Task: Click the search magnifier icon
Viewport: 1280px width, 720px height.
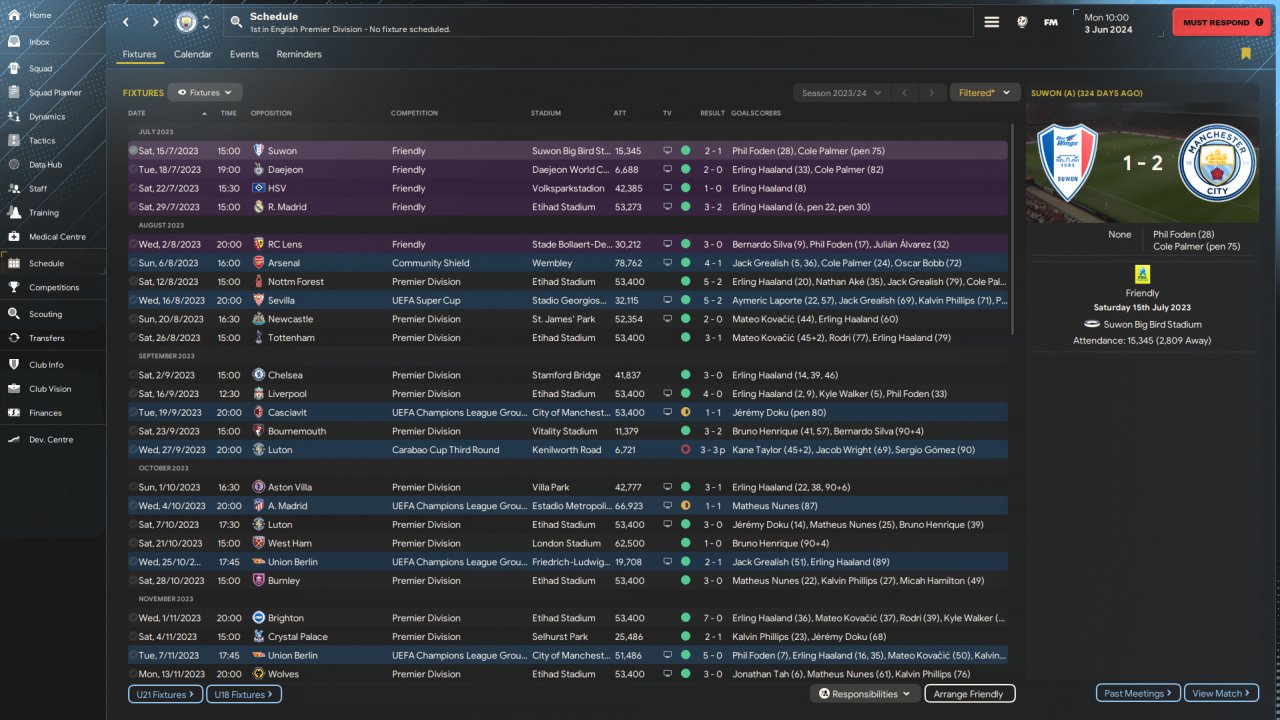Action: pos(236,21)
